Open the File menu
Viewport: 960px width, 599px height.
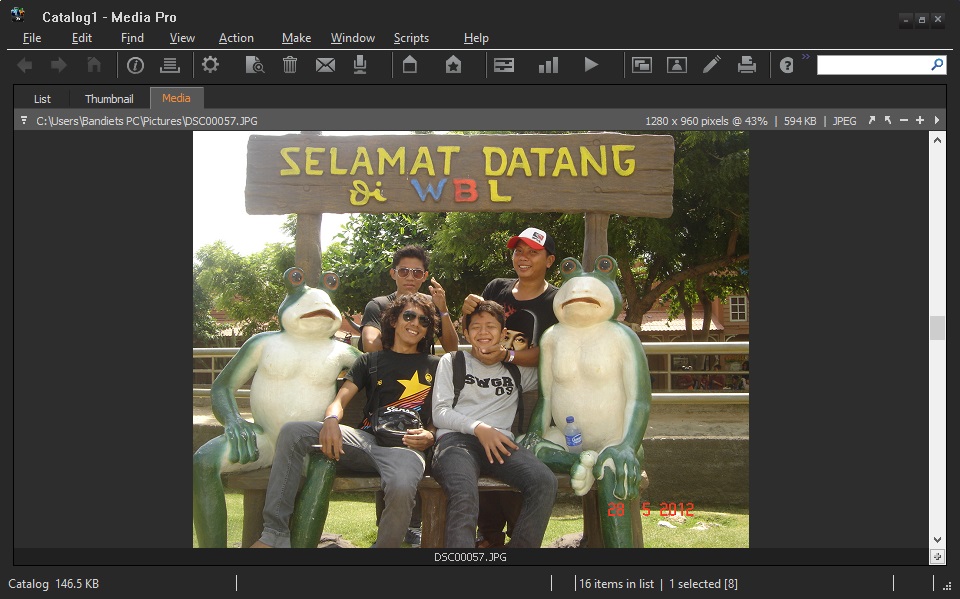(32, 38)
